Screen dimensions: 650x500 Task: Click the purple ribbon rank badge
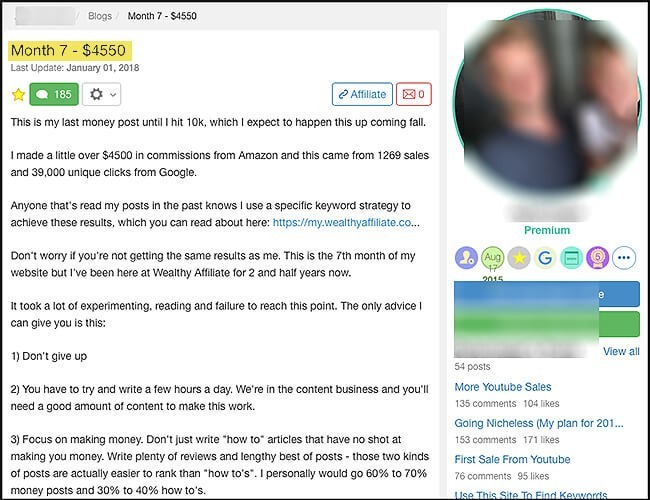pos(597,257)
